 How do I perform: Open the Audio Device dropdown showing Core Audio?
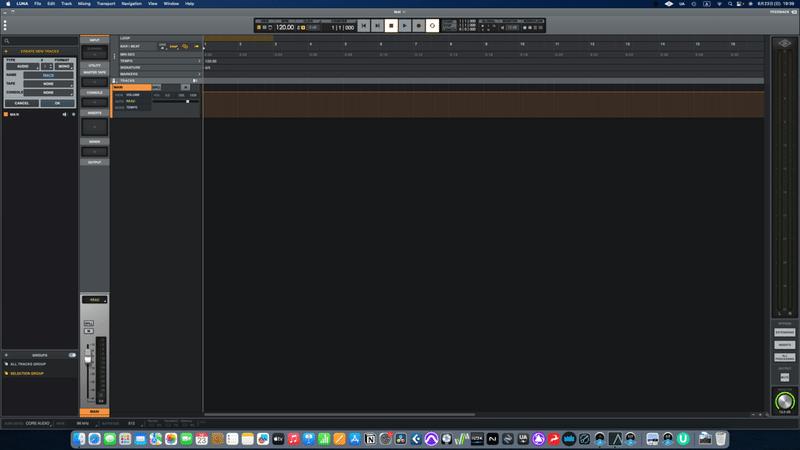point(38,423)
